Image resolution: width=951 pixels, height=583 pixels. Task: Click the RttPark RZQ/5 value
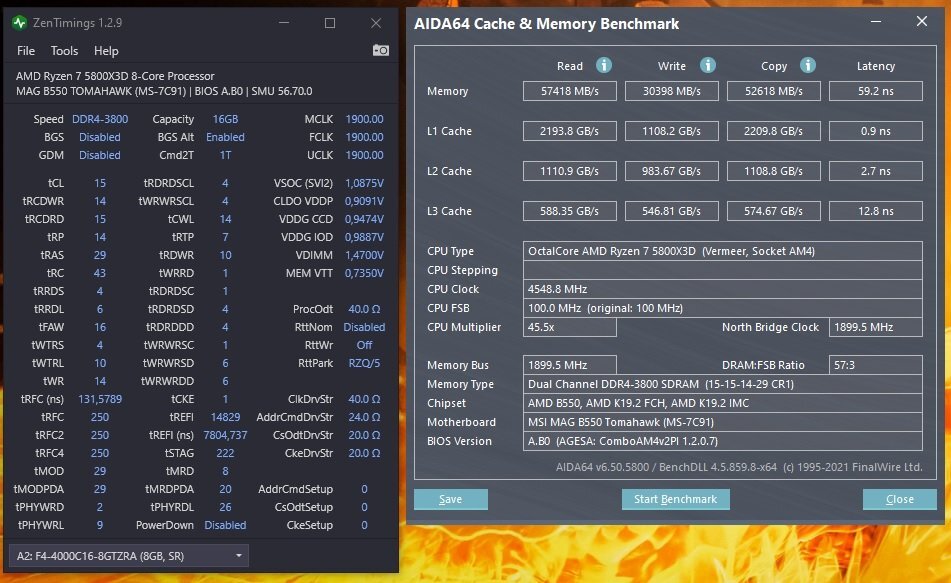coord(364,363)
